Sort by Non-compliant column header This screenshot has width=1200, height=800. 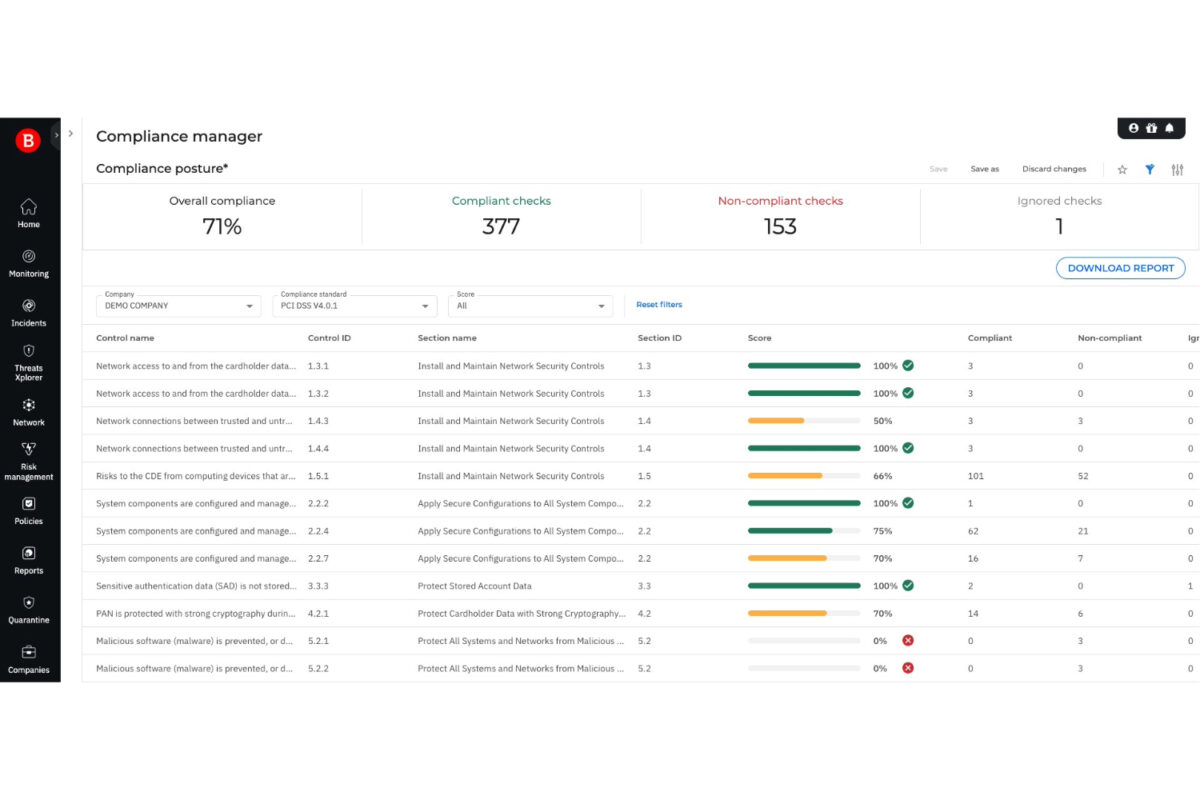[x=1110, y=338]
